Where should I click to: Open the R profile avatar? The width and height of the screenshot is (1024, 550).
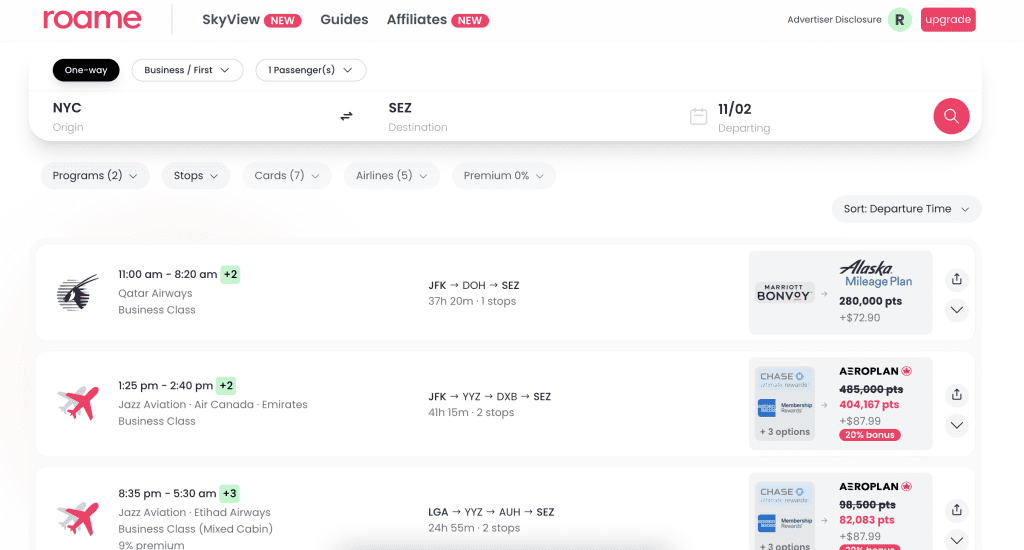pyautogui.click(x=899, y=20)
